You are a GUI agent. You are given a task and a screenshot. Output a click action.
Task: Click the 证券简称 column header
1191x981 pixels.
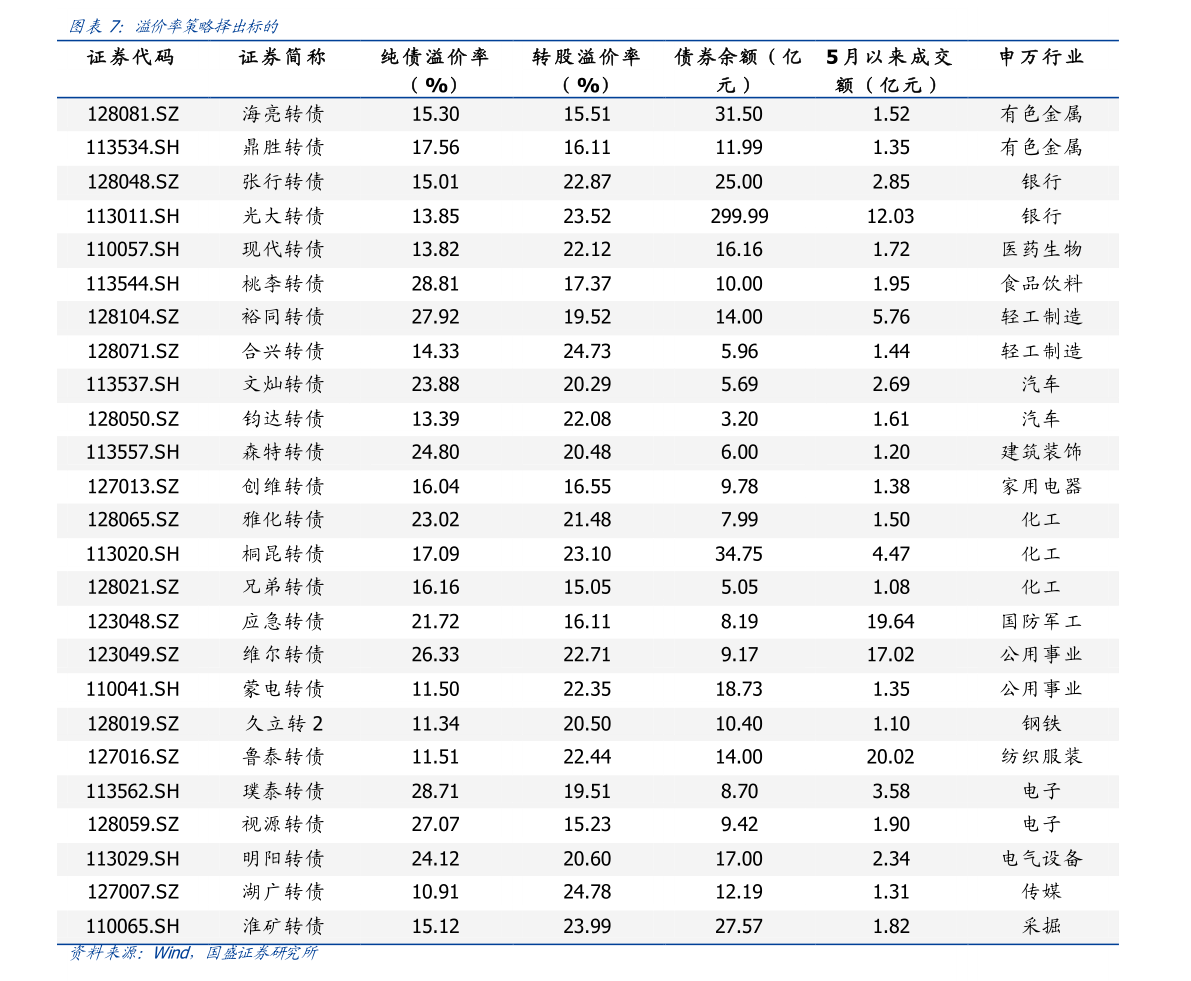click(282, 58)
